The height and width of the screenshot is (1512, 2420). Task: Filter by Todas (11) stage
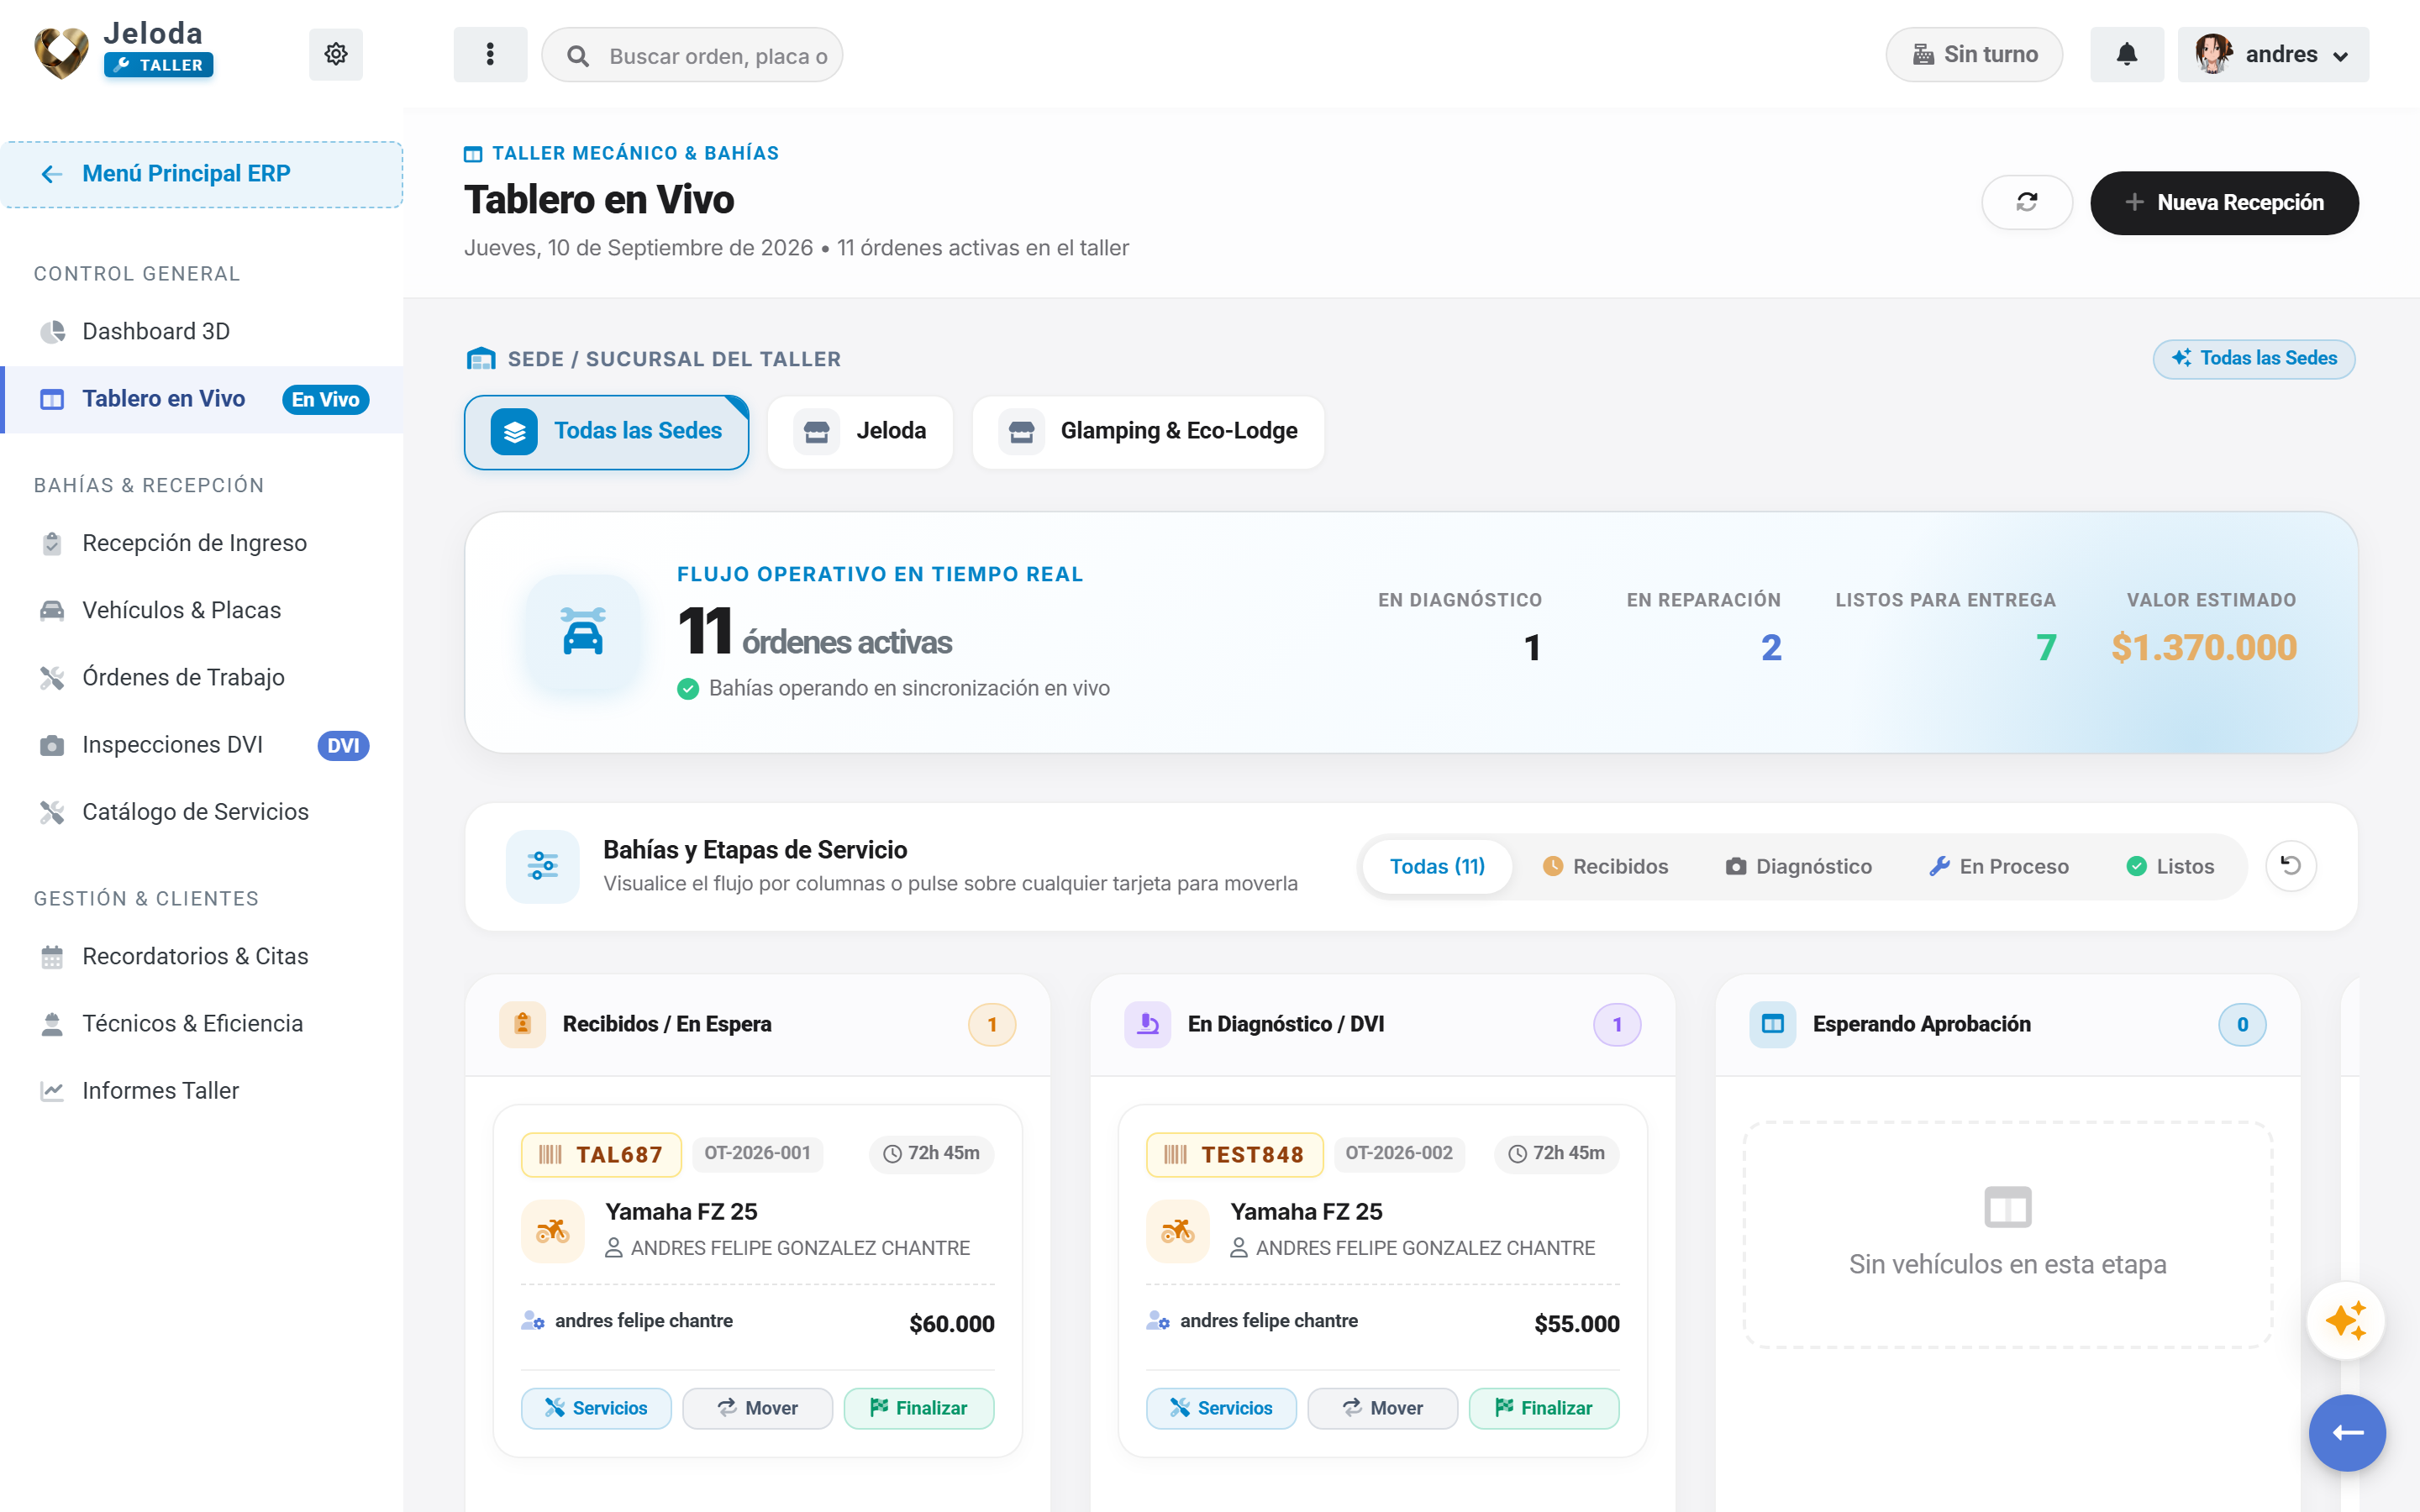click(1437, 866)
